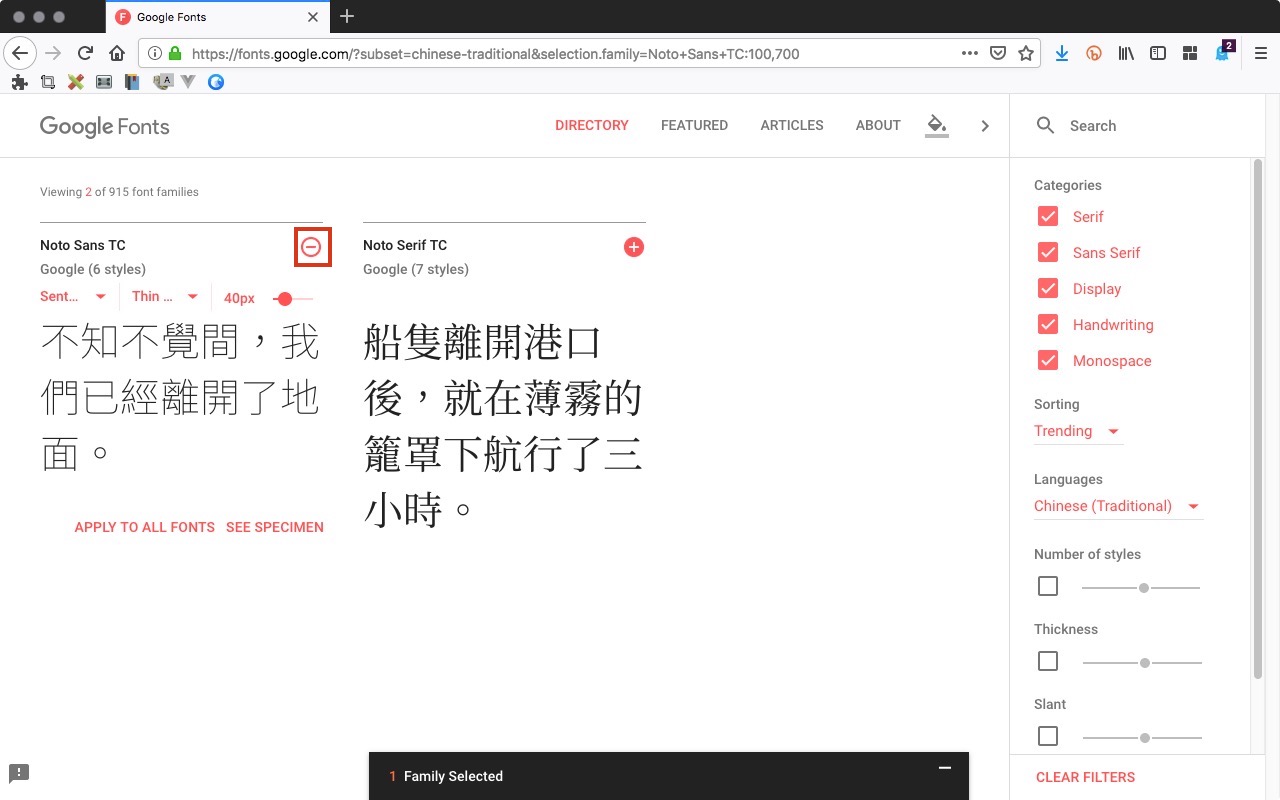This screenshot has width=1280, height=800.
Task: Go back with browser back arrow
Action: [21, 53]
